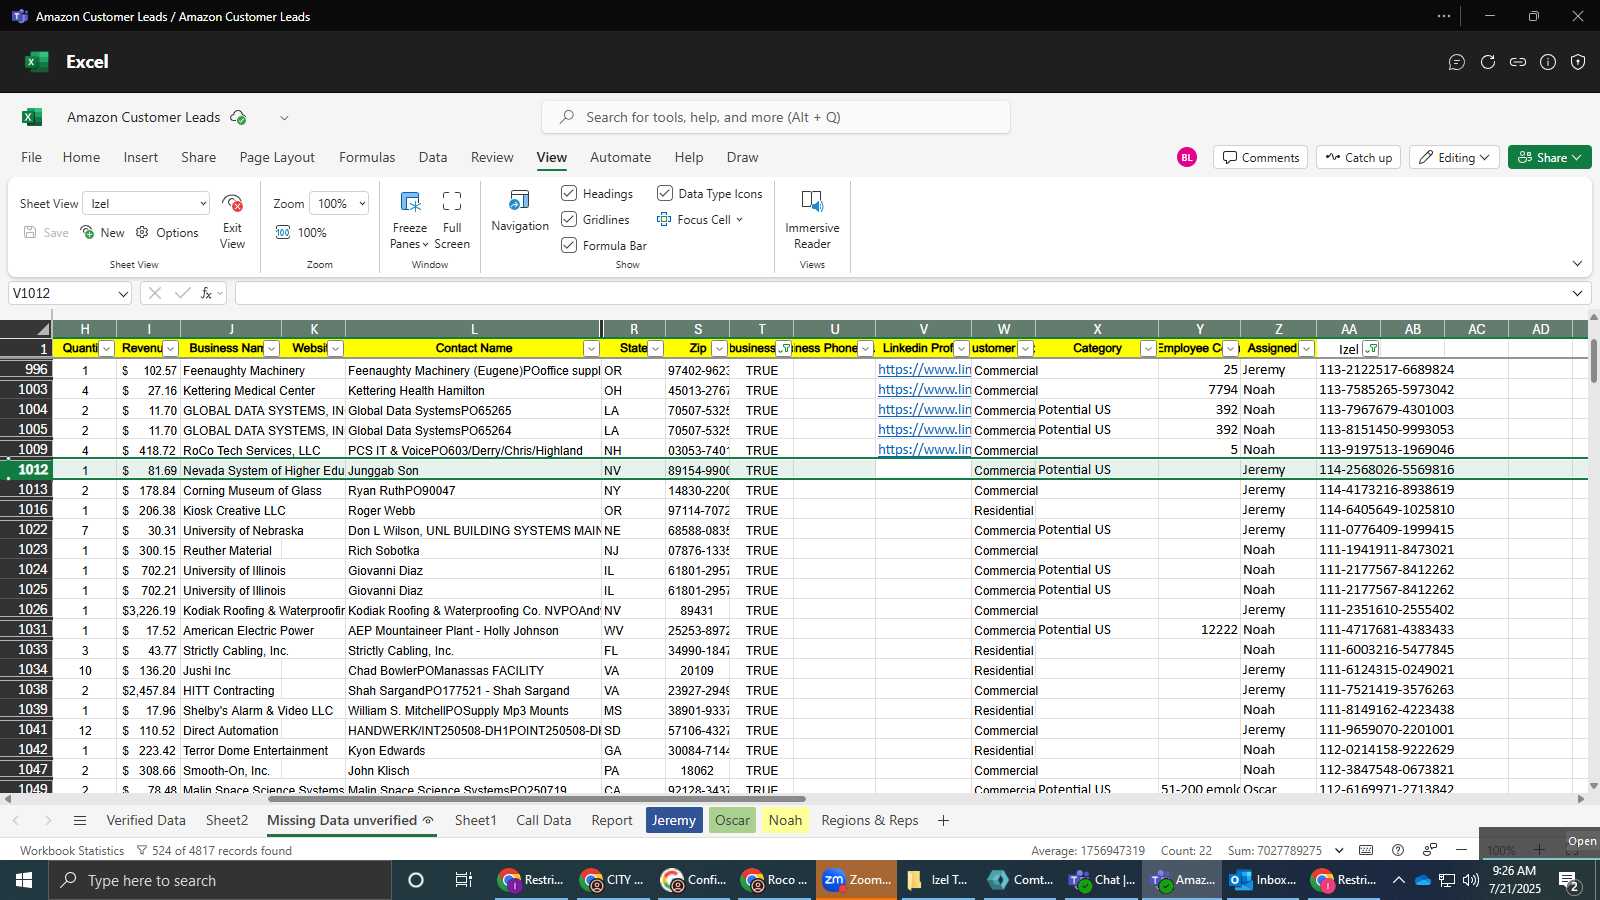1600x900 pixels.
Task: Click the Comments button
Action: [1260, 157]
